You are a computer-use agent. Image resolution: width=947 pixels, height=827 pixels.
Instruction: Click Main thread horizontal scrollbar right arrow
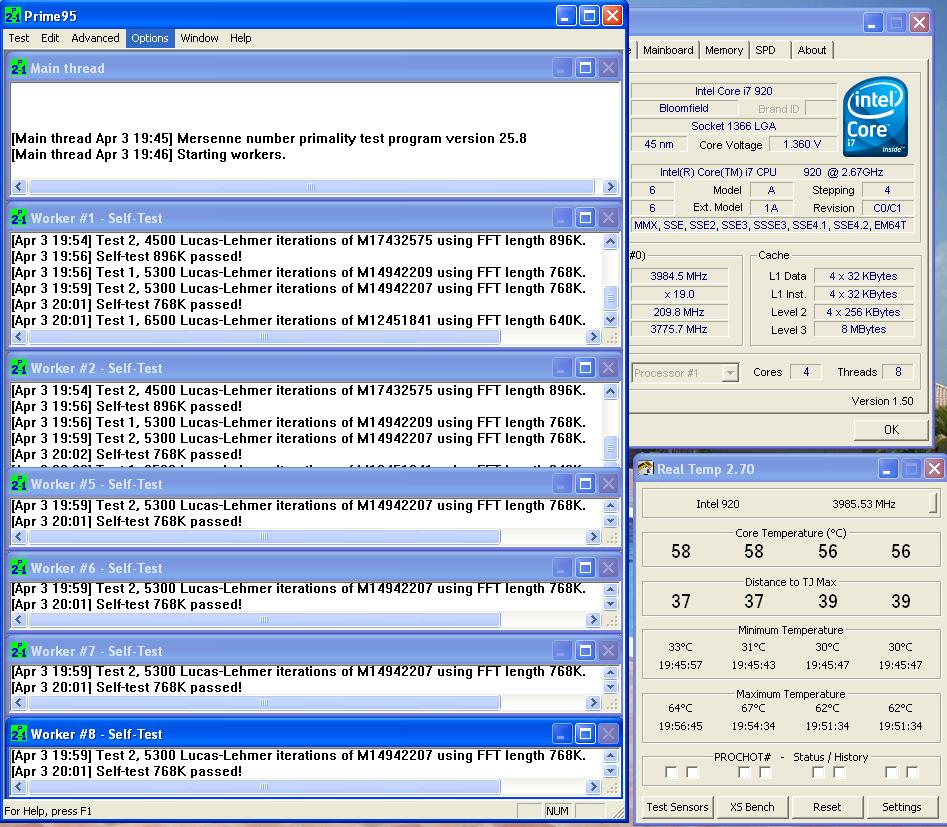pos(610,186)
